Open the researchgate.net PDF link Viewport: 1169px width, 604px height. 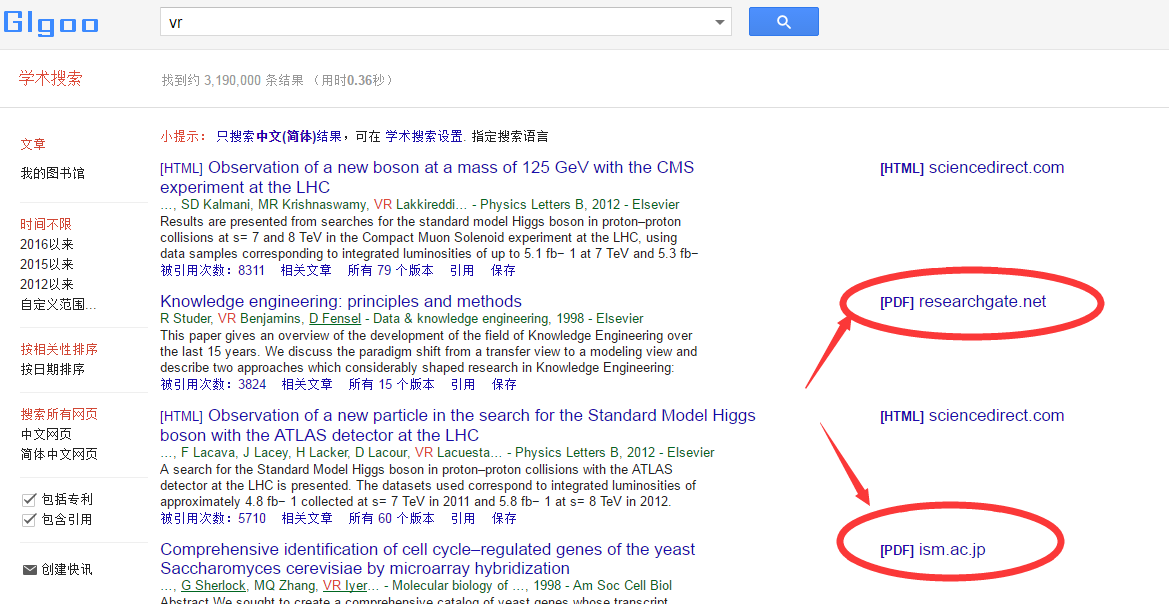[x=981, y=302]
